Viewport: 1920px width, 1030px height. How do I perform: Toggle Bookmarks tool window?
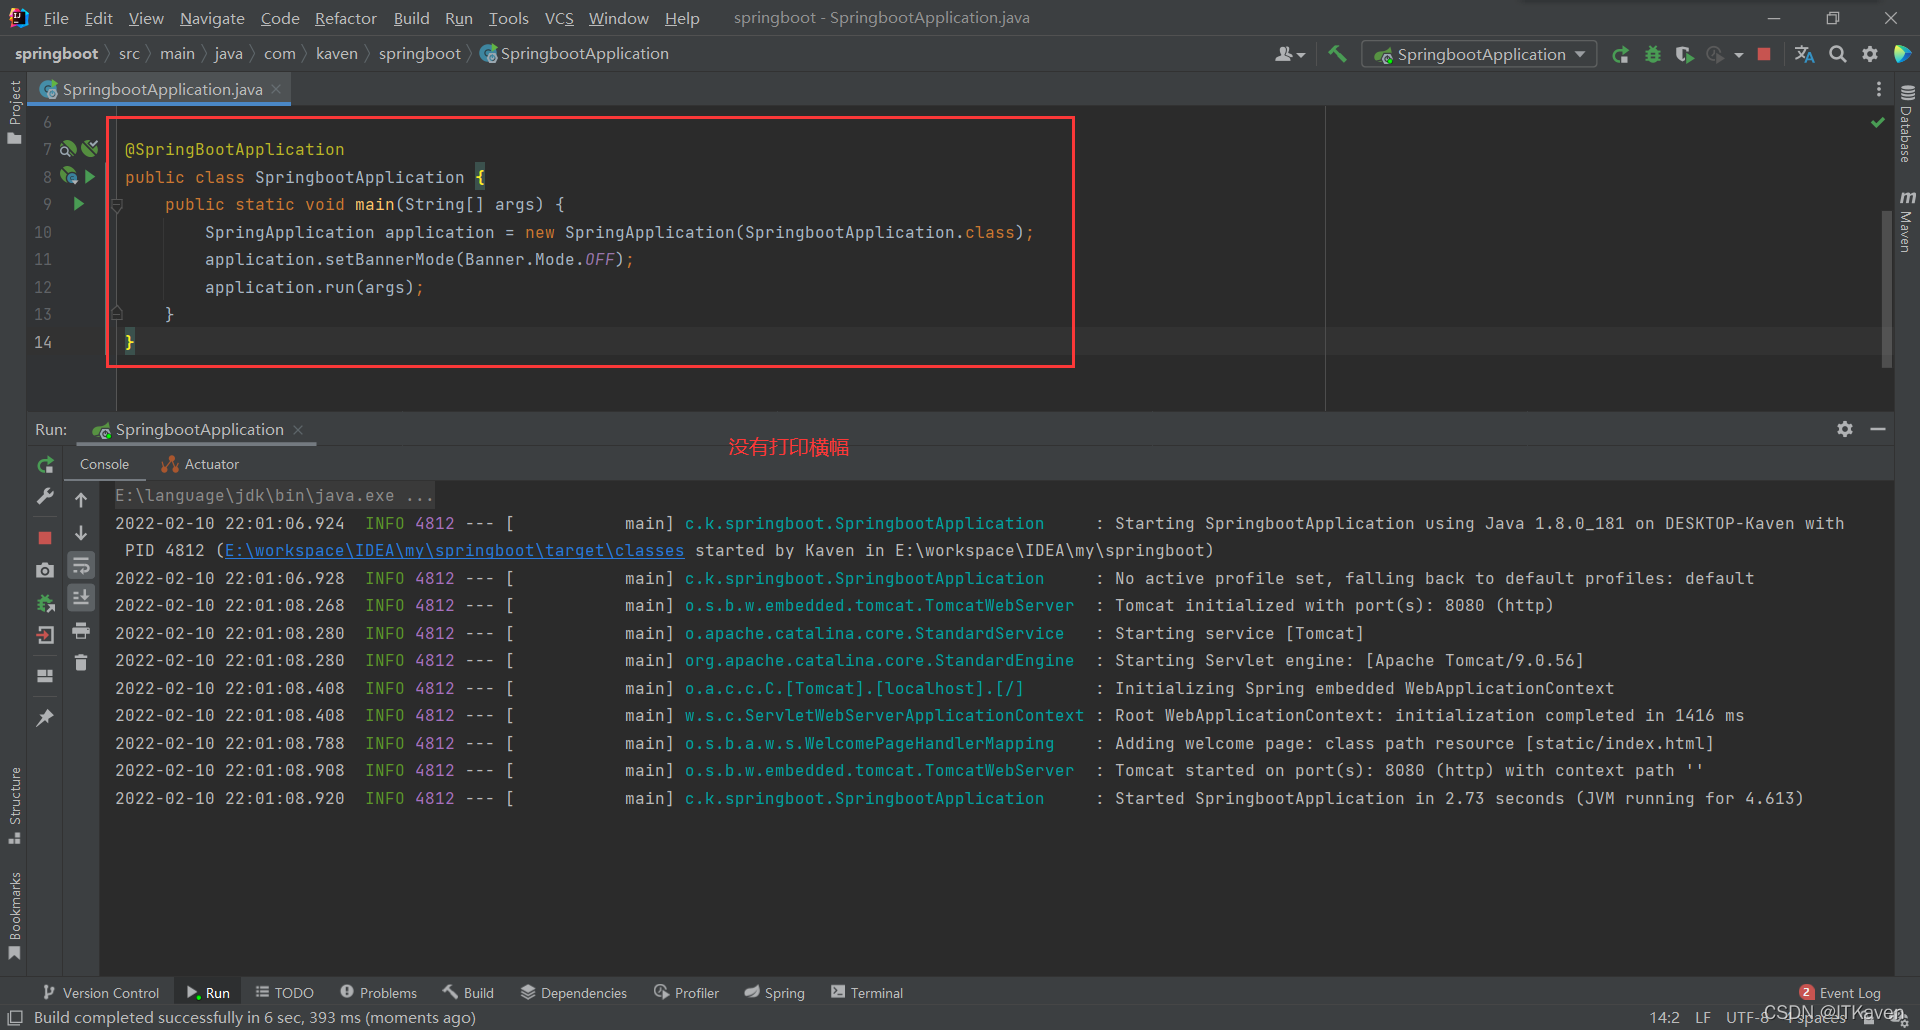(14, 914)
